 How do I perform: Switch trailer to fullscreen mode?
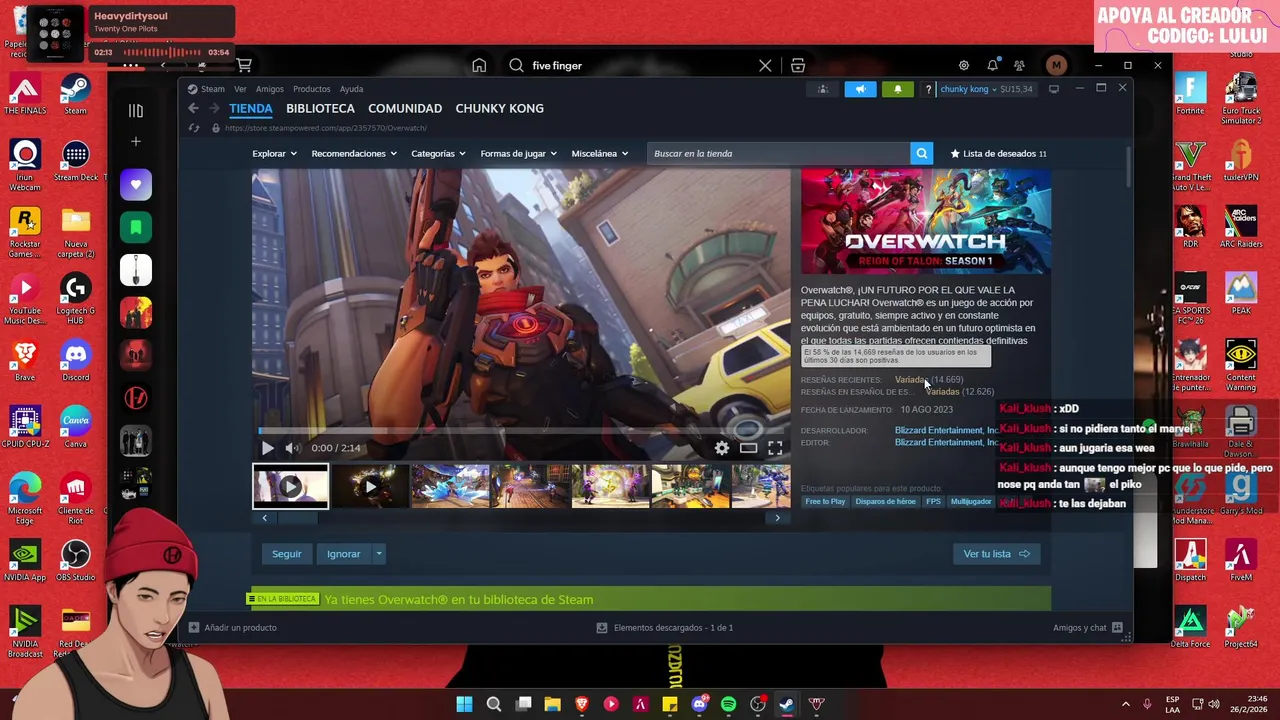775,448
